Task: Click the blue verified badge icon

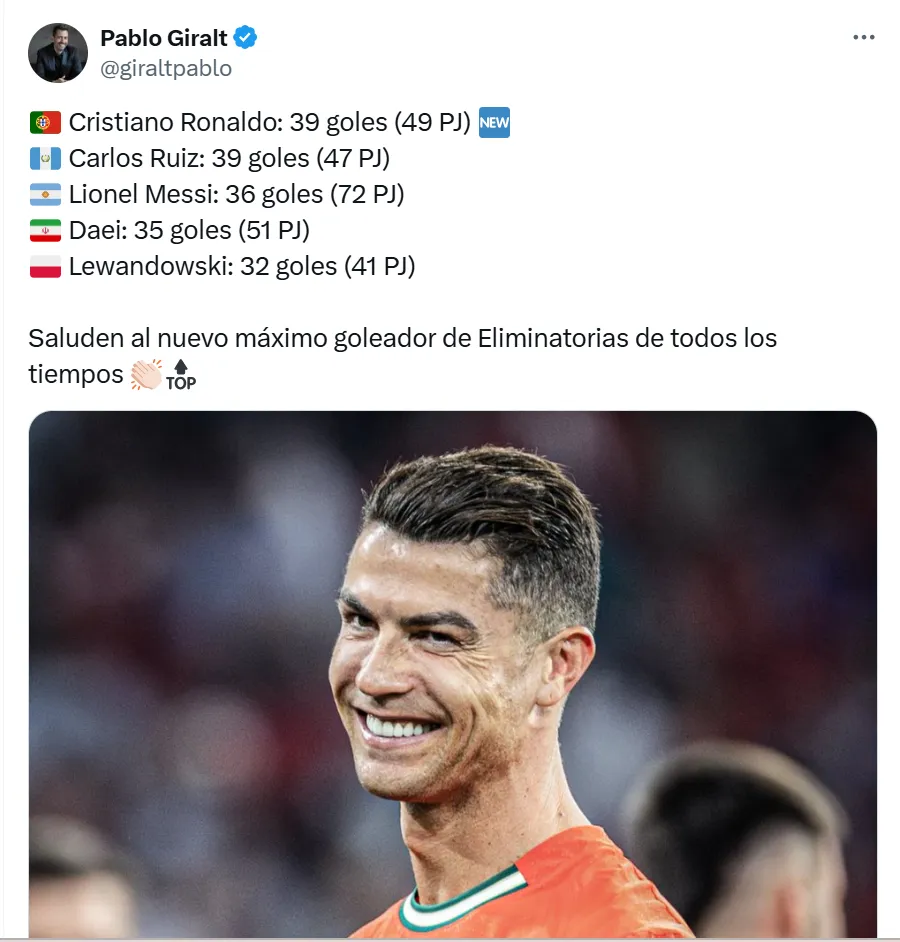Action: pyautogui.click(x=245, y=37)
